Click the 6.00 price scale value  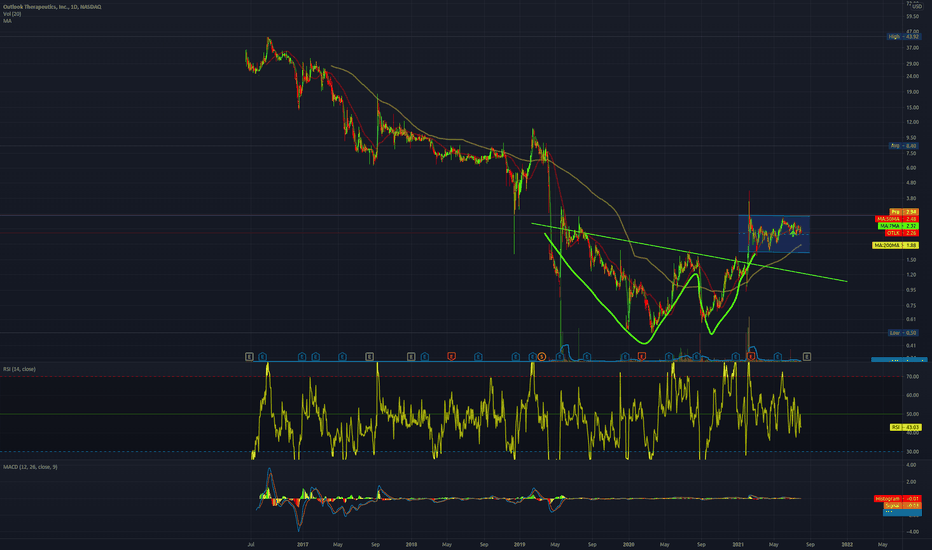911,168
